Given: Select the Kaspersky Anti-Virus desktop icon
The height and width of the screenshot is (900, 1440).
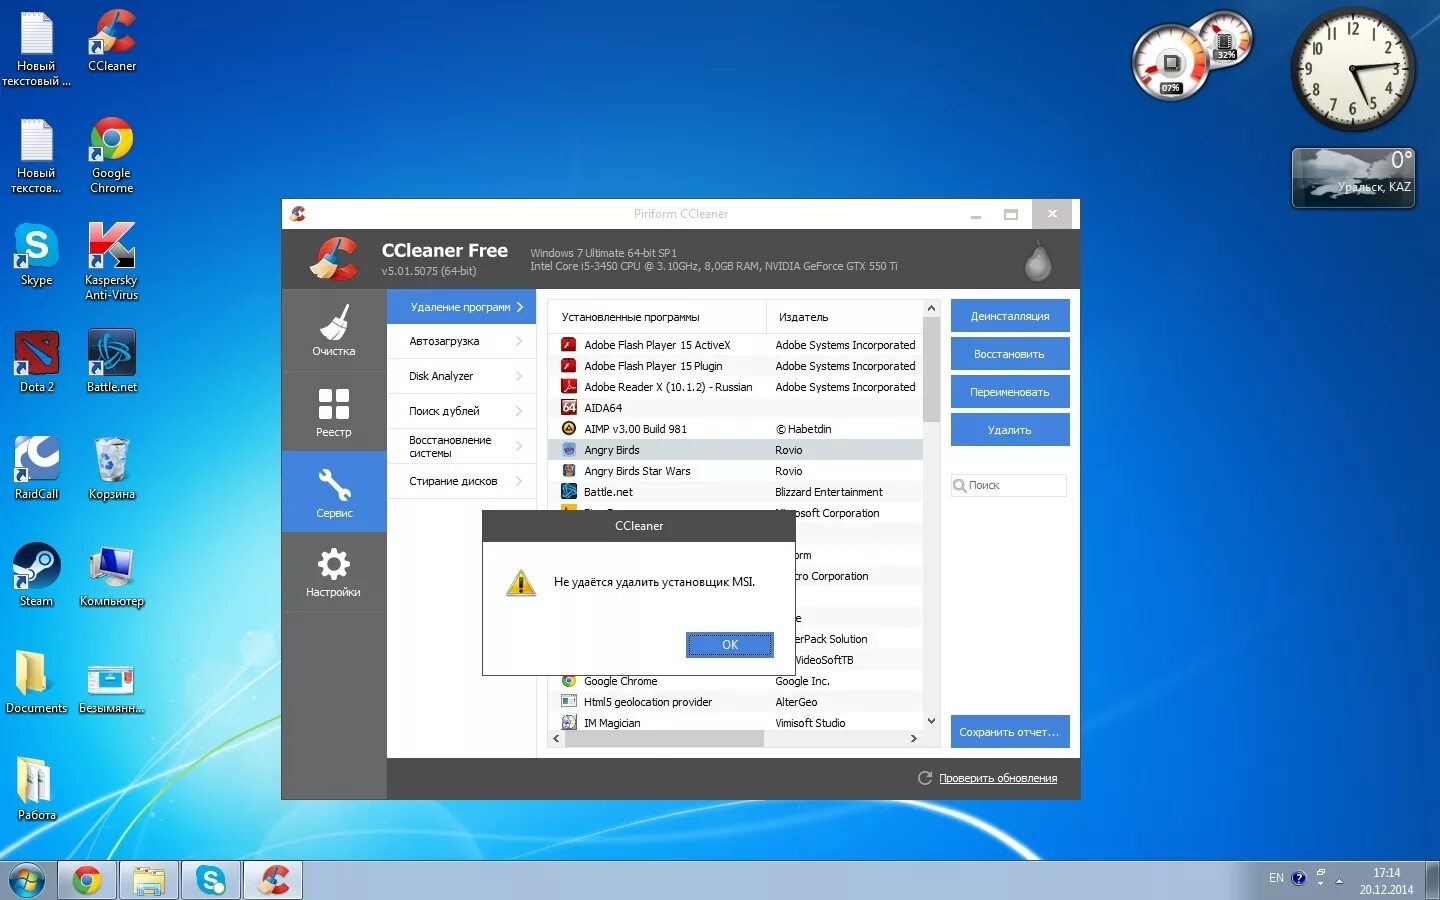Looking at the screenshot, I should click(112, 261).
